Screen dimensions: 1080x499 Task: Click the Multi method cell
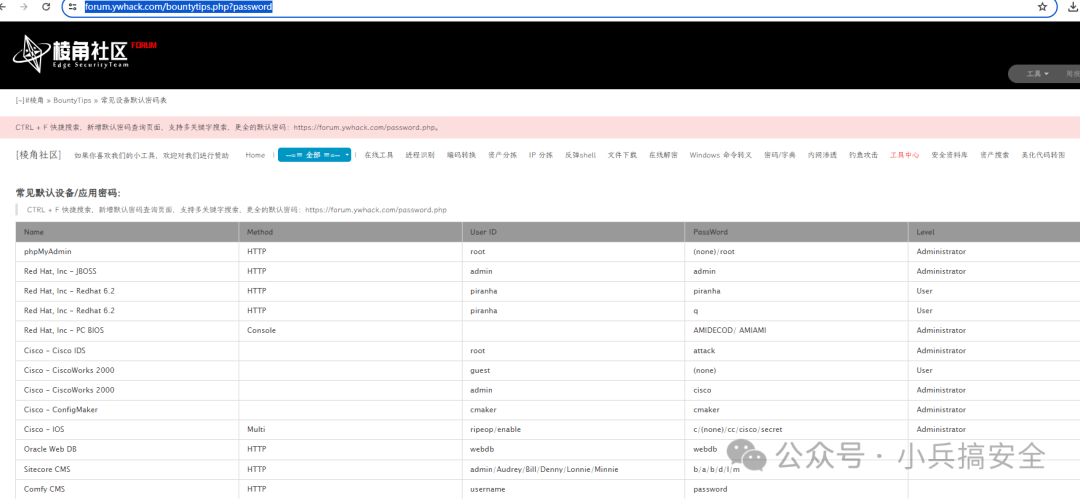tap(256, 429)
